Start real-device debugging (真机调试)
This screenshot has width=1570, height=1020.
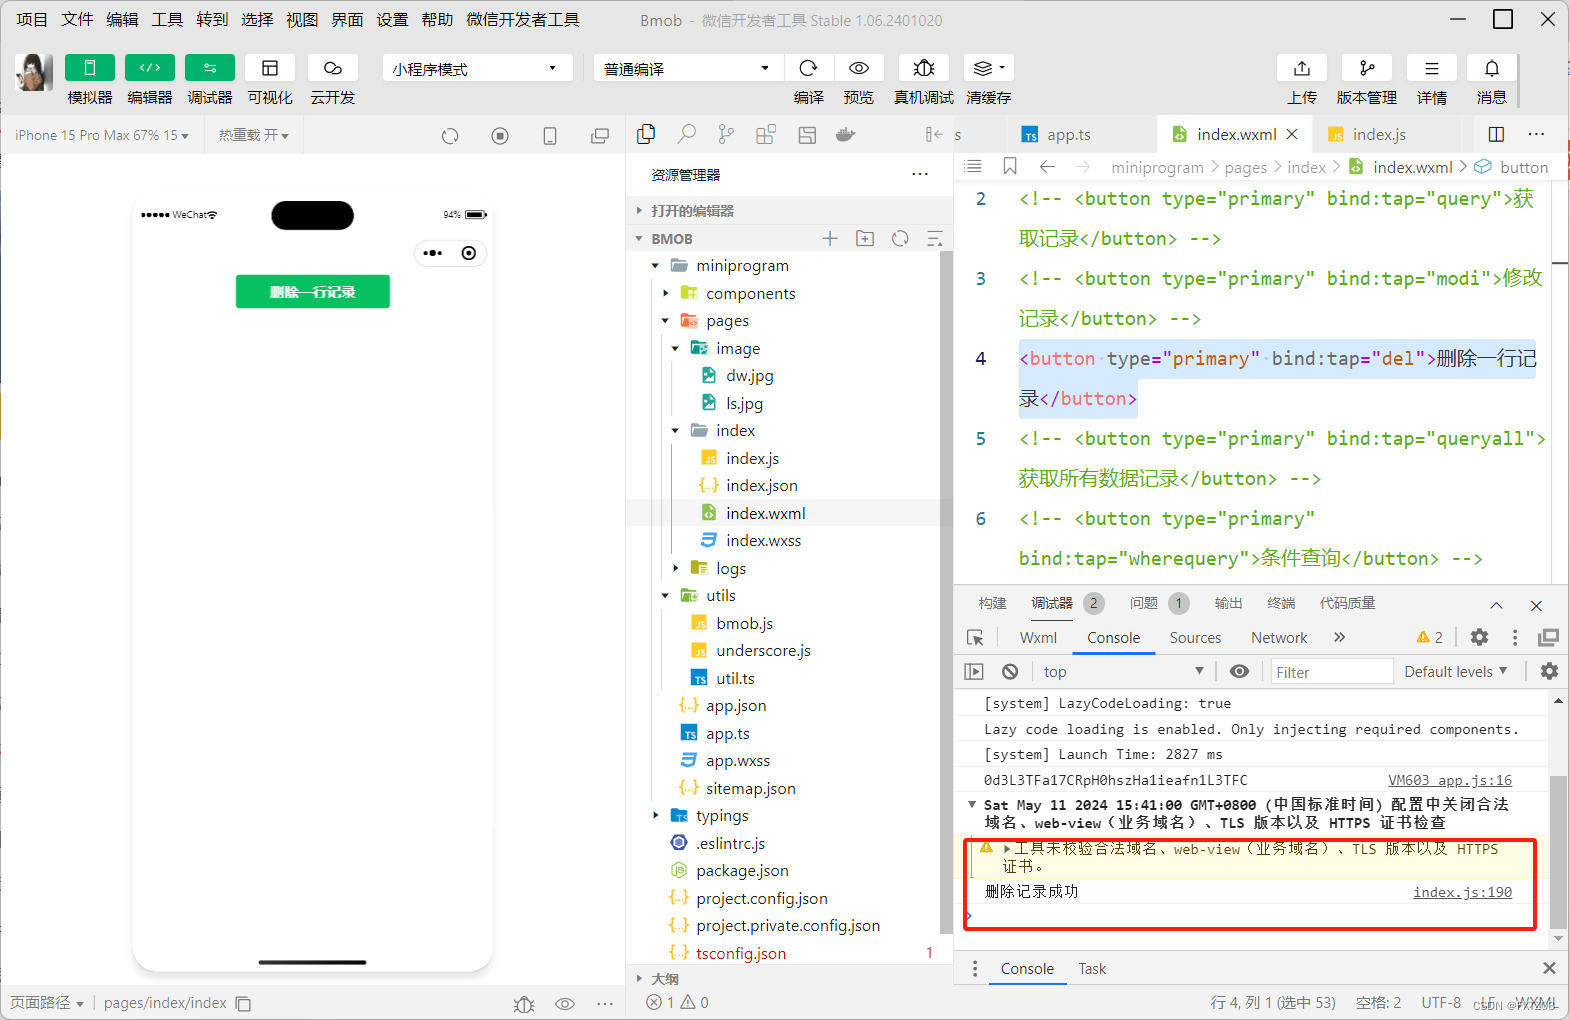tap(924, 68)
